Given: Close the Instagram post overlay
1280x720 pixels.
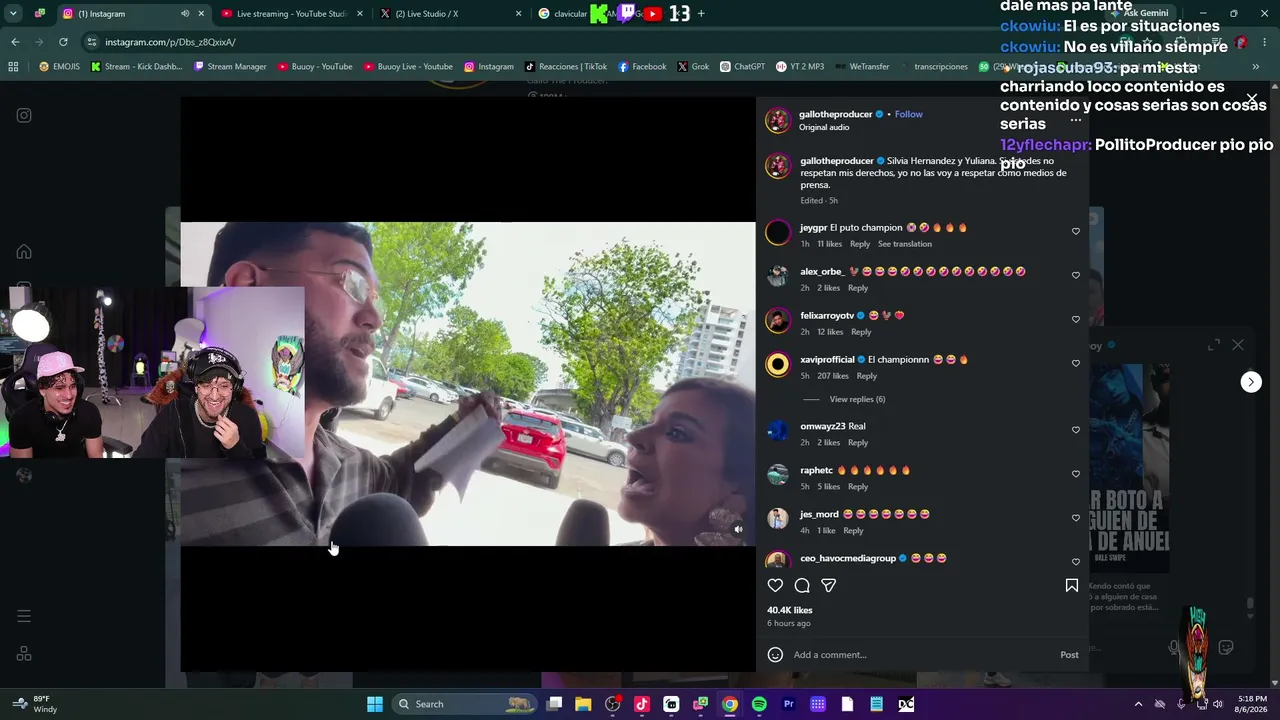Looking at the screenshot, I should tap(1251, 98).
